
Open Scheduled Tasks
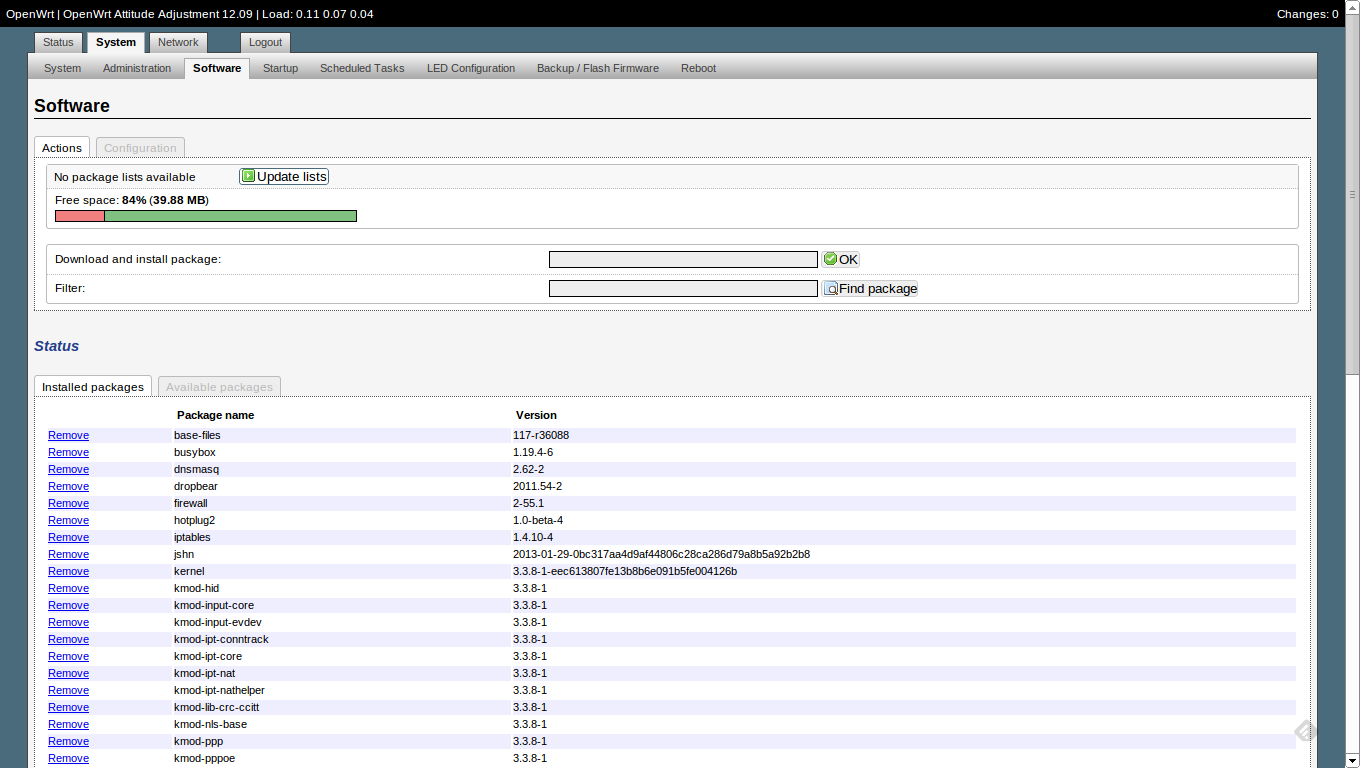click(x=362, y=68)
